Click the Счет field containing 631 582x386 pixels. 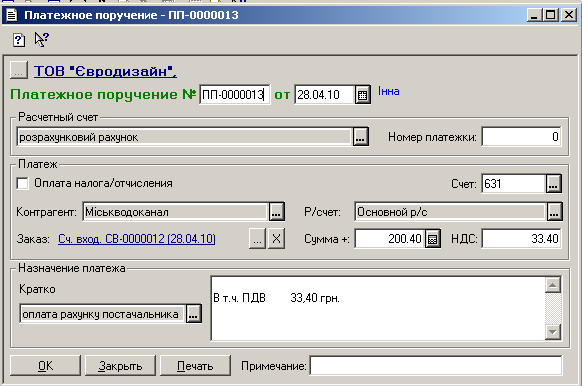[x=513, y=184]
